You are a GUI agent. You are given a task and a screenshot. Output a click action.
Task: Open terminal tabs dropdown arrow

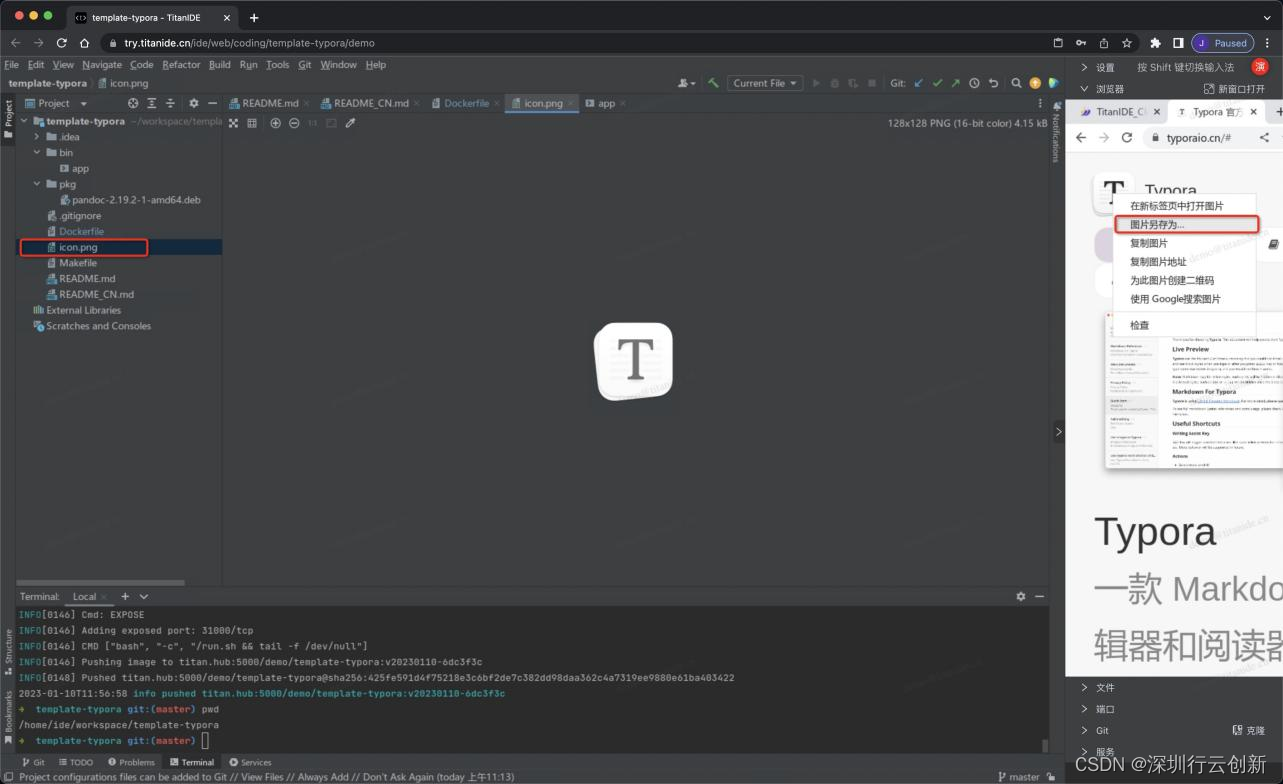click(x=144, y=596)
